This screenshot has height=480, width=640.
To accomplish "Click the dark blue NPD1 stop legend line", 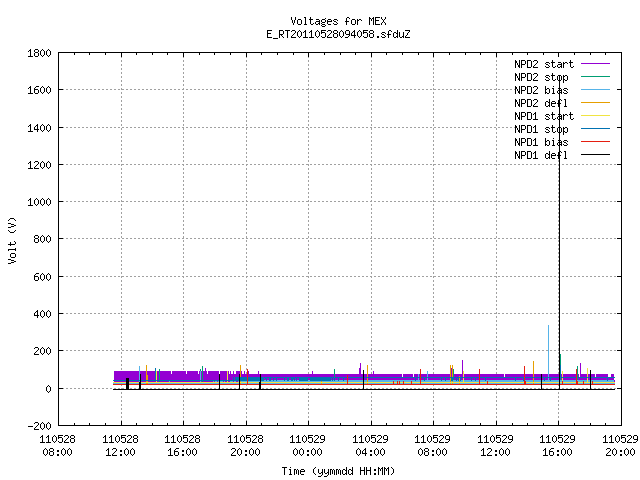I will tap(596, 129).
